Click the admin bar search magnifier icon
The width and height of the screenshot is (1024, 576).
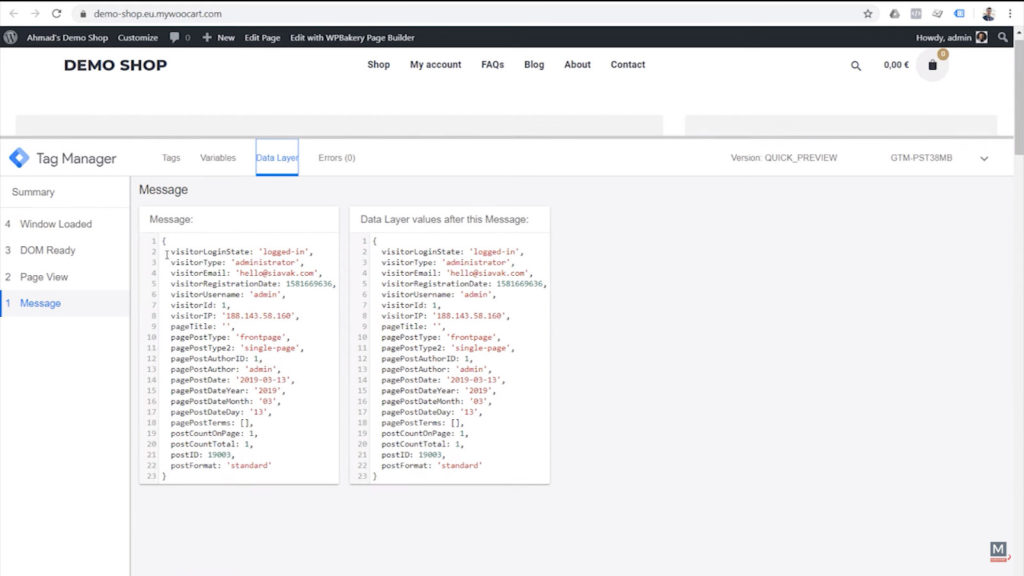1004,37
